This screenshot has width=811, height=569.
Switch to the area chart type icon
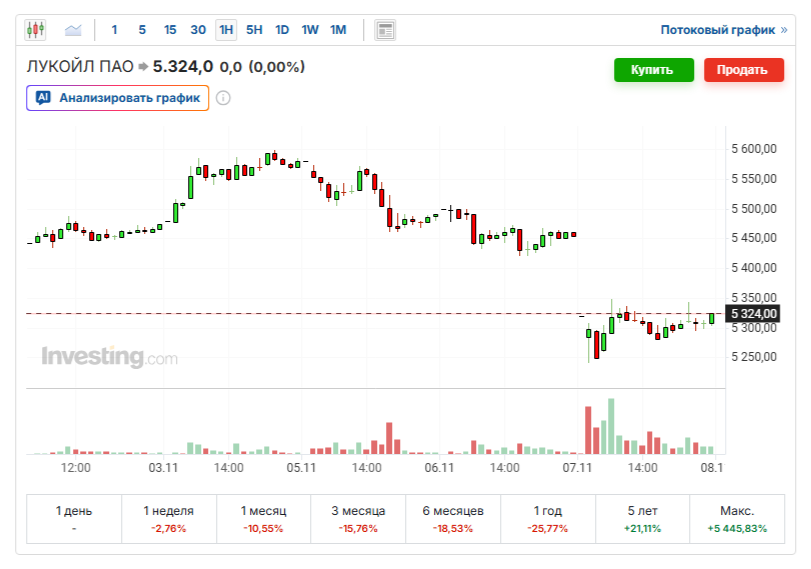coord(73,30)
